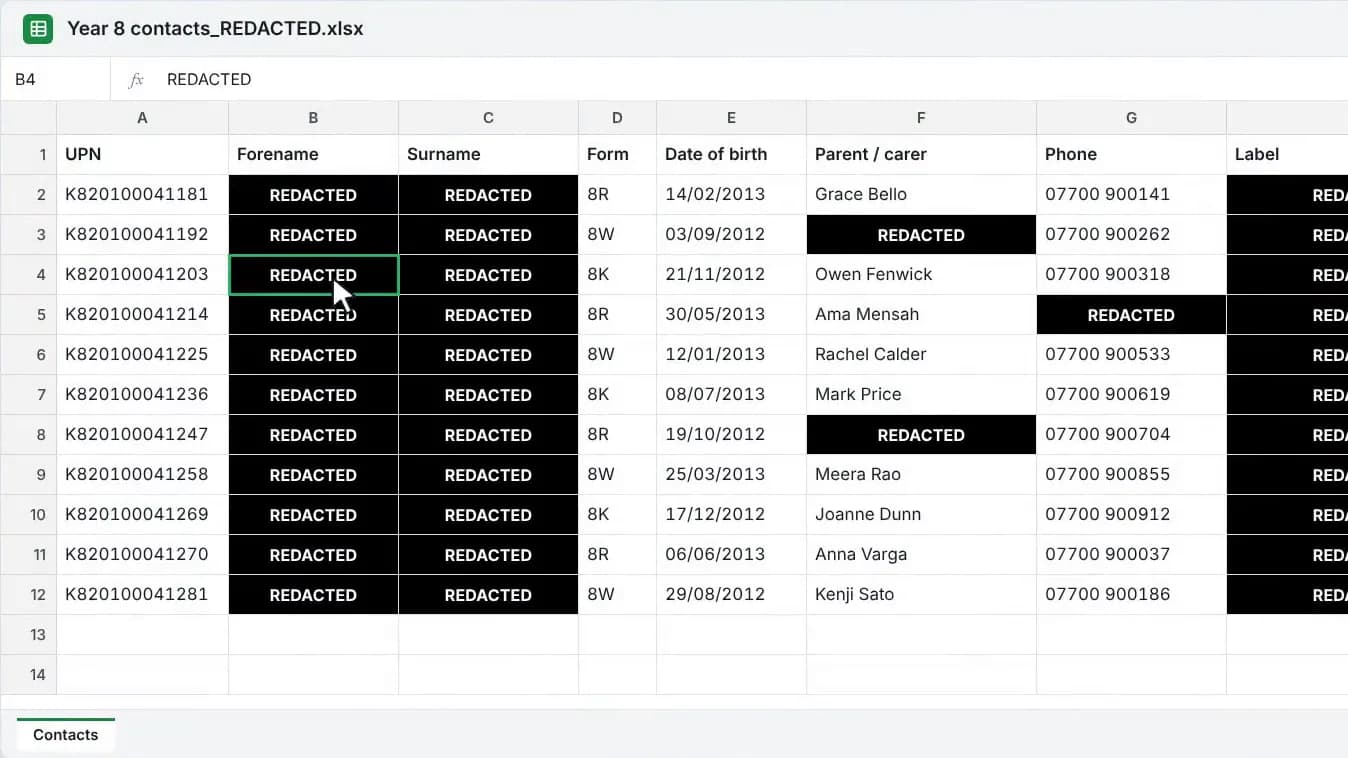Select UPN cell K820100041236
Screen dimensions: 1348x758
142,395
